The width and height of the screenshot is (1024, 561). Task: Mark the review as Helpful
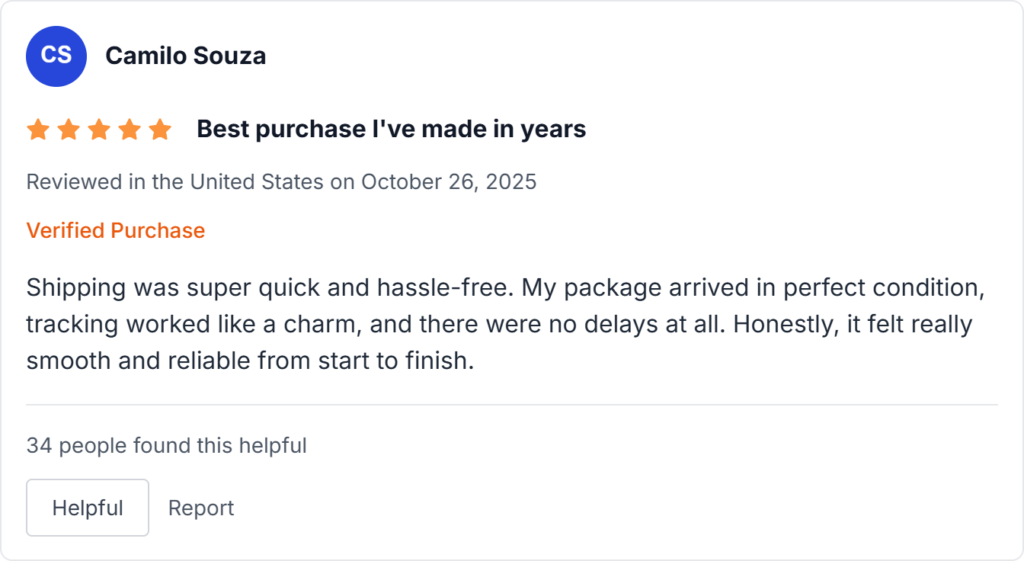[x=87, y=508]
